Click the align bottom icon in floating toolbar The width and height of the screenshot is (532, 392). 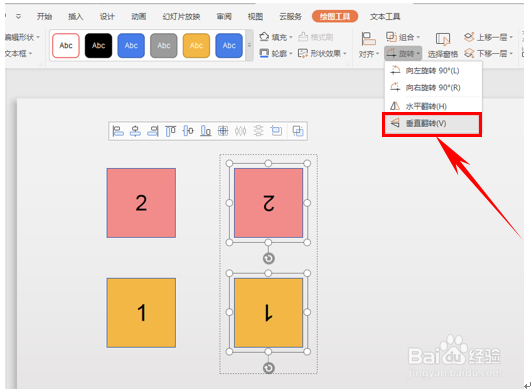tap(206, 131)
